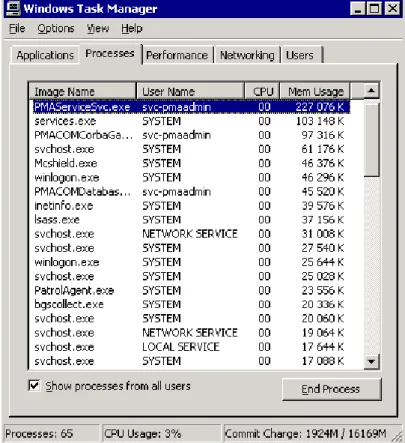Click the vertical scrollbar thumb
This screenshot has width=405, height=443.
click(371, 139)
